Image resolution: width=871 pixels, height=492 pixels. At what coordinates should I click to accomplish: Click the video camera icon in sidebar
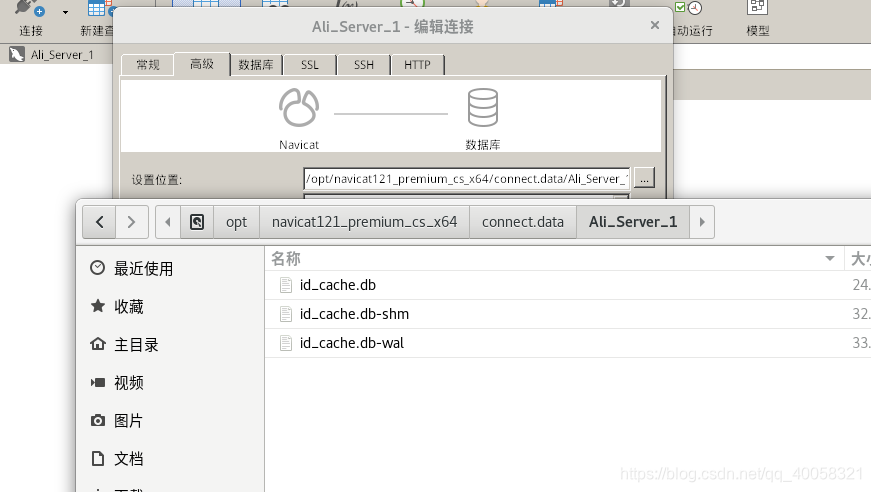pyautogui.click(x=98, y=382)
